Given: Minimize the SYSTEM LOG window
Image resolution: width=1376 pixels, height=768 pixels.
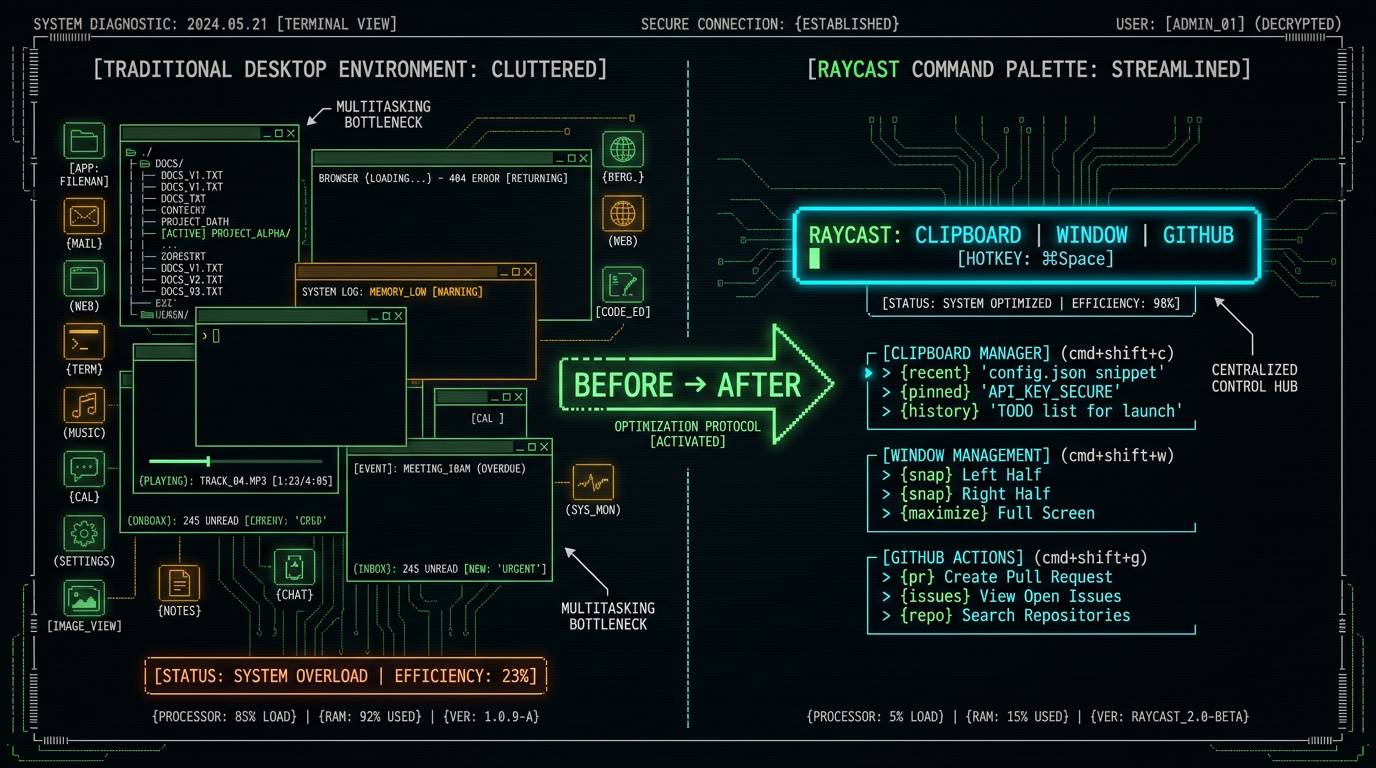Looking at the screenshot, I should pos(504,272).
